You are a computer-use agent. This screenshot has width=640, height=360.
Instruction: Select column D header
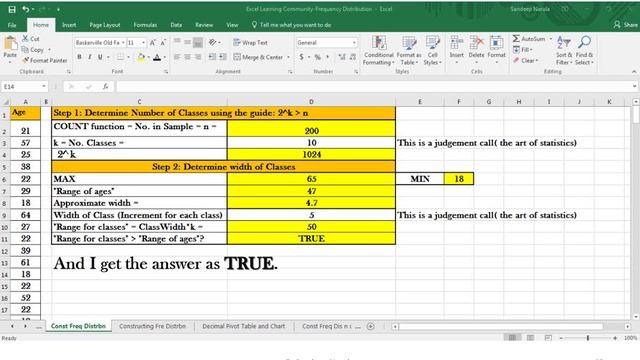311,101
